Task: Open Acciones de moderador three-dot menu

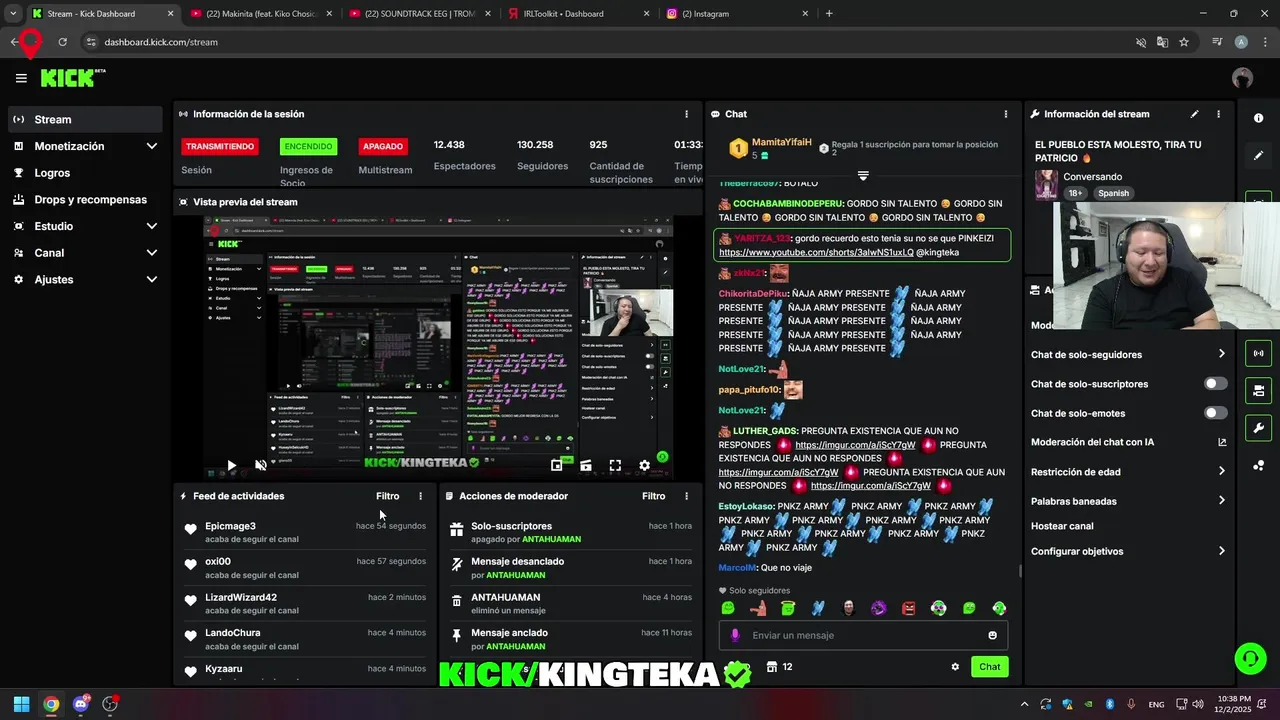Action: point(686,496)
